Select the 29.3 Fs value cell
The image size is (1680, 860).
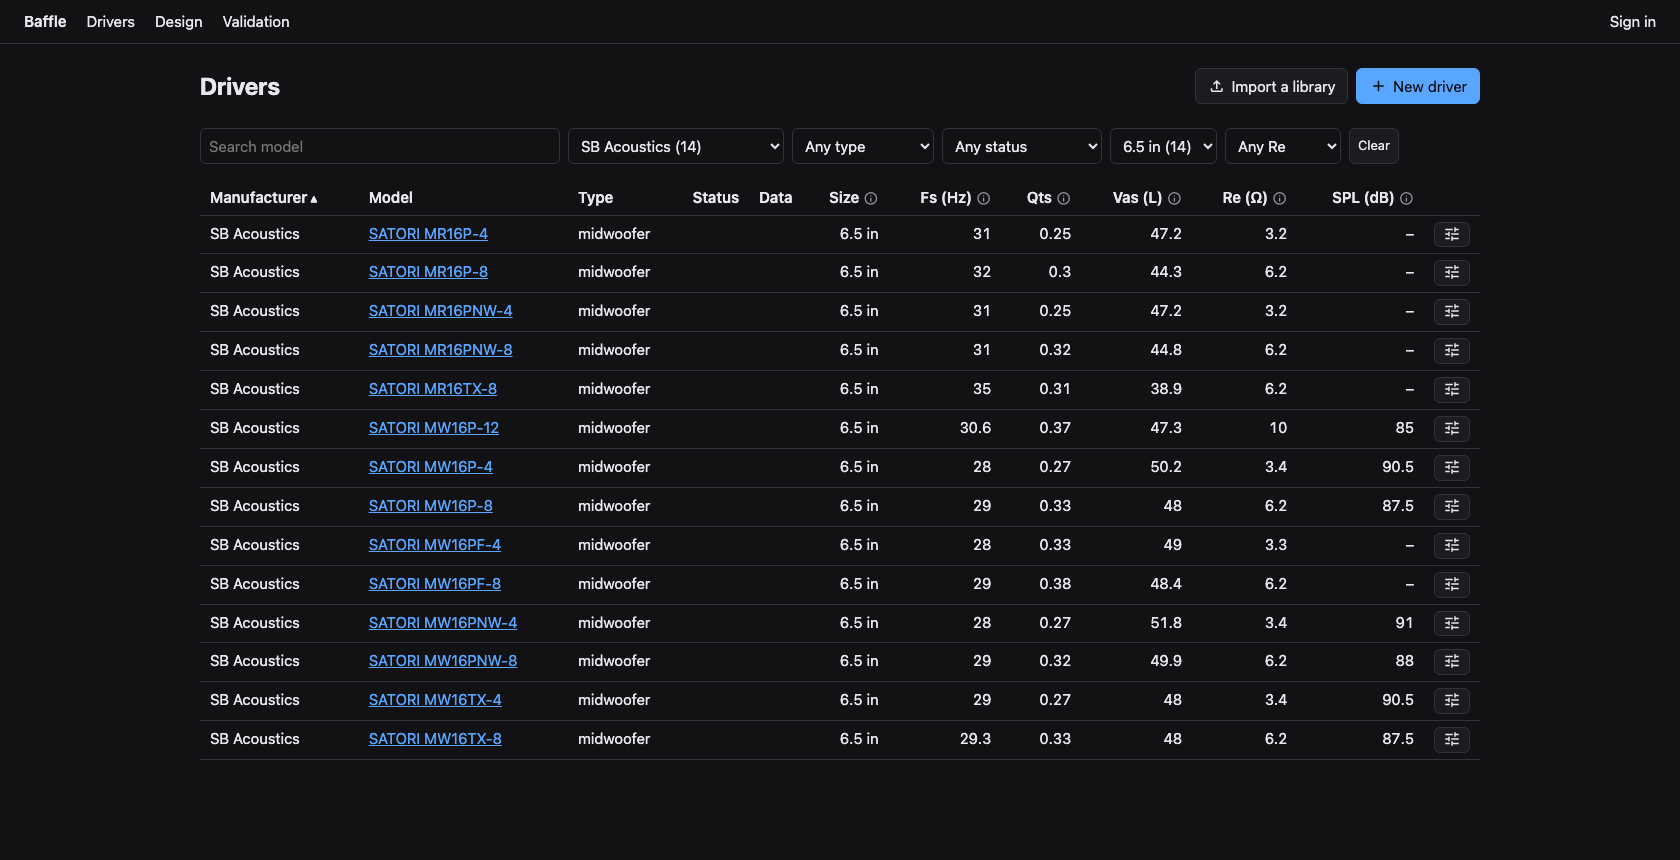tap(975, 739)
